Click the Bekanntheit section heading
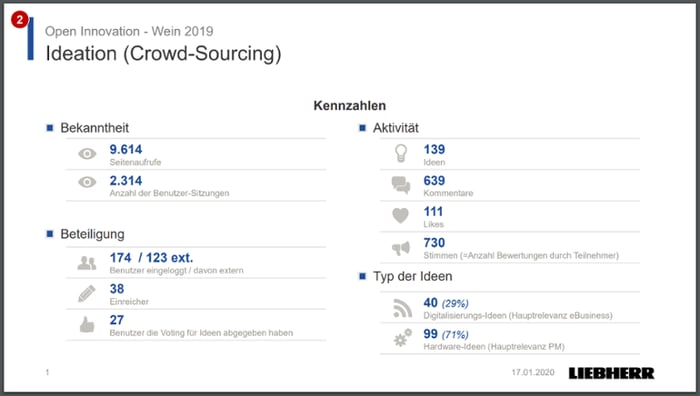Image resolution: width=700 pixels, height=396 pixels. (x=95, y=128)
